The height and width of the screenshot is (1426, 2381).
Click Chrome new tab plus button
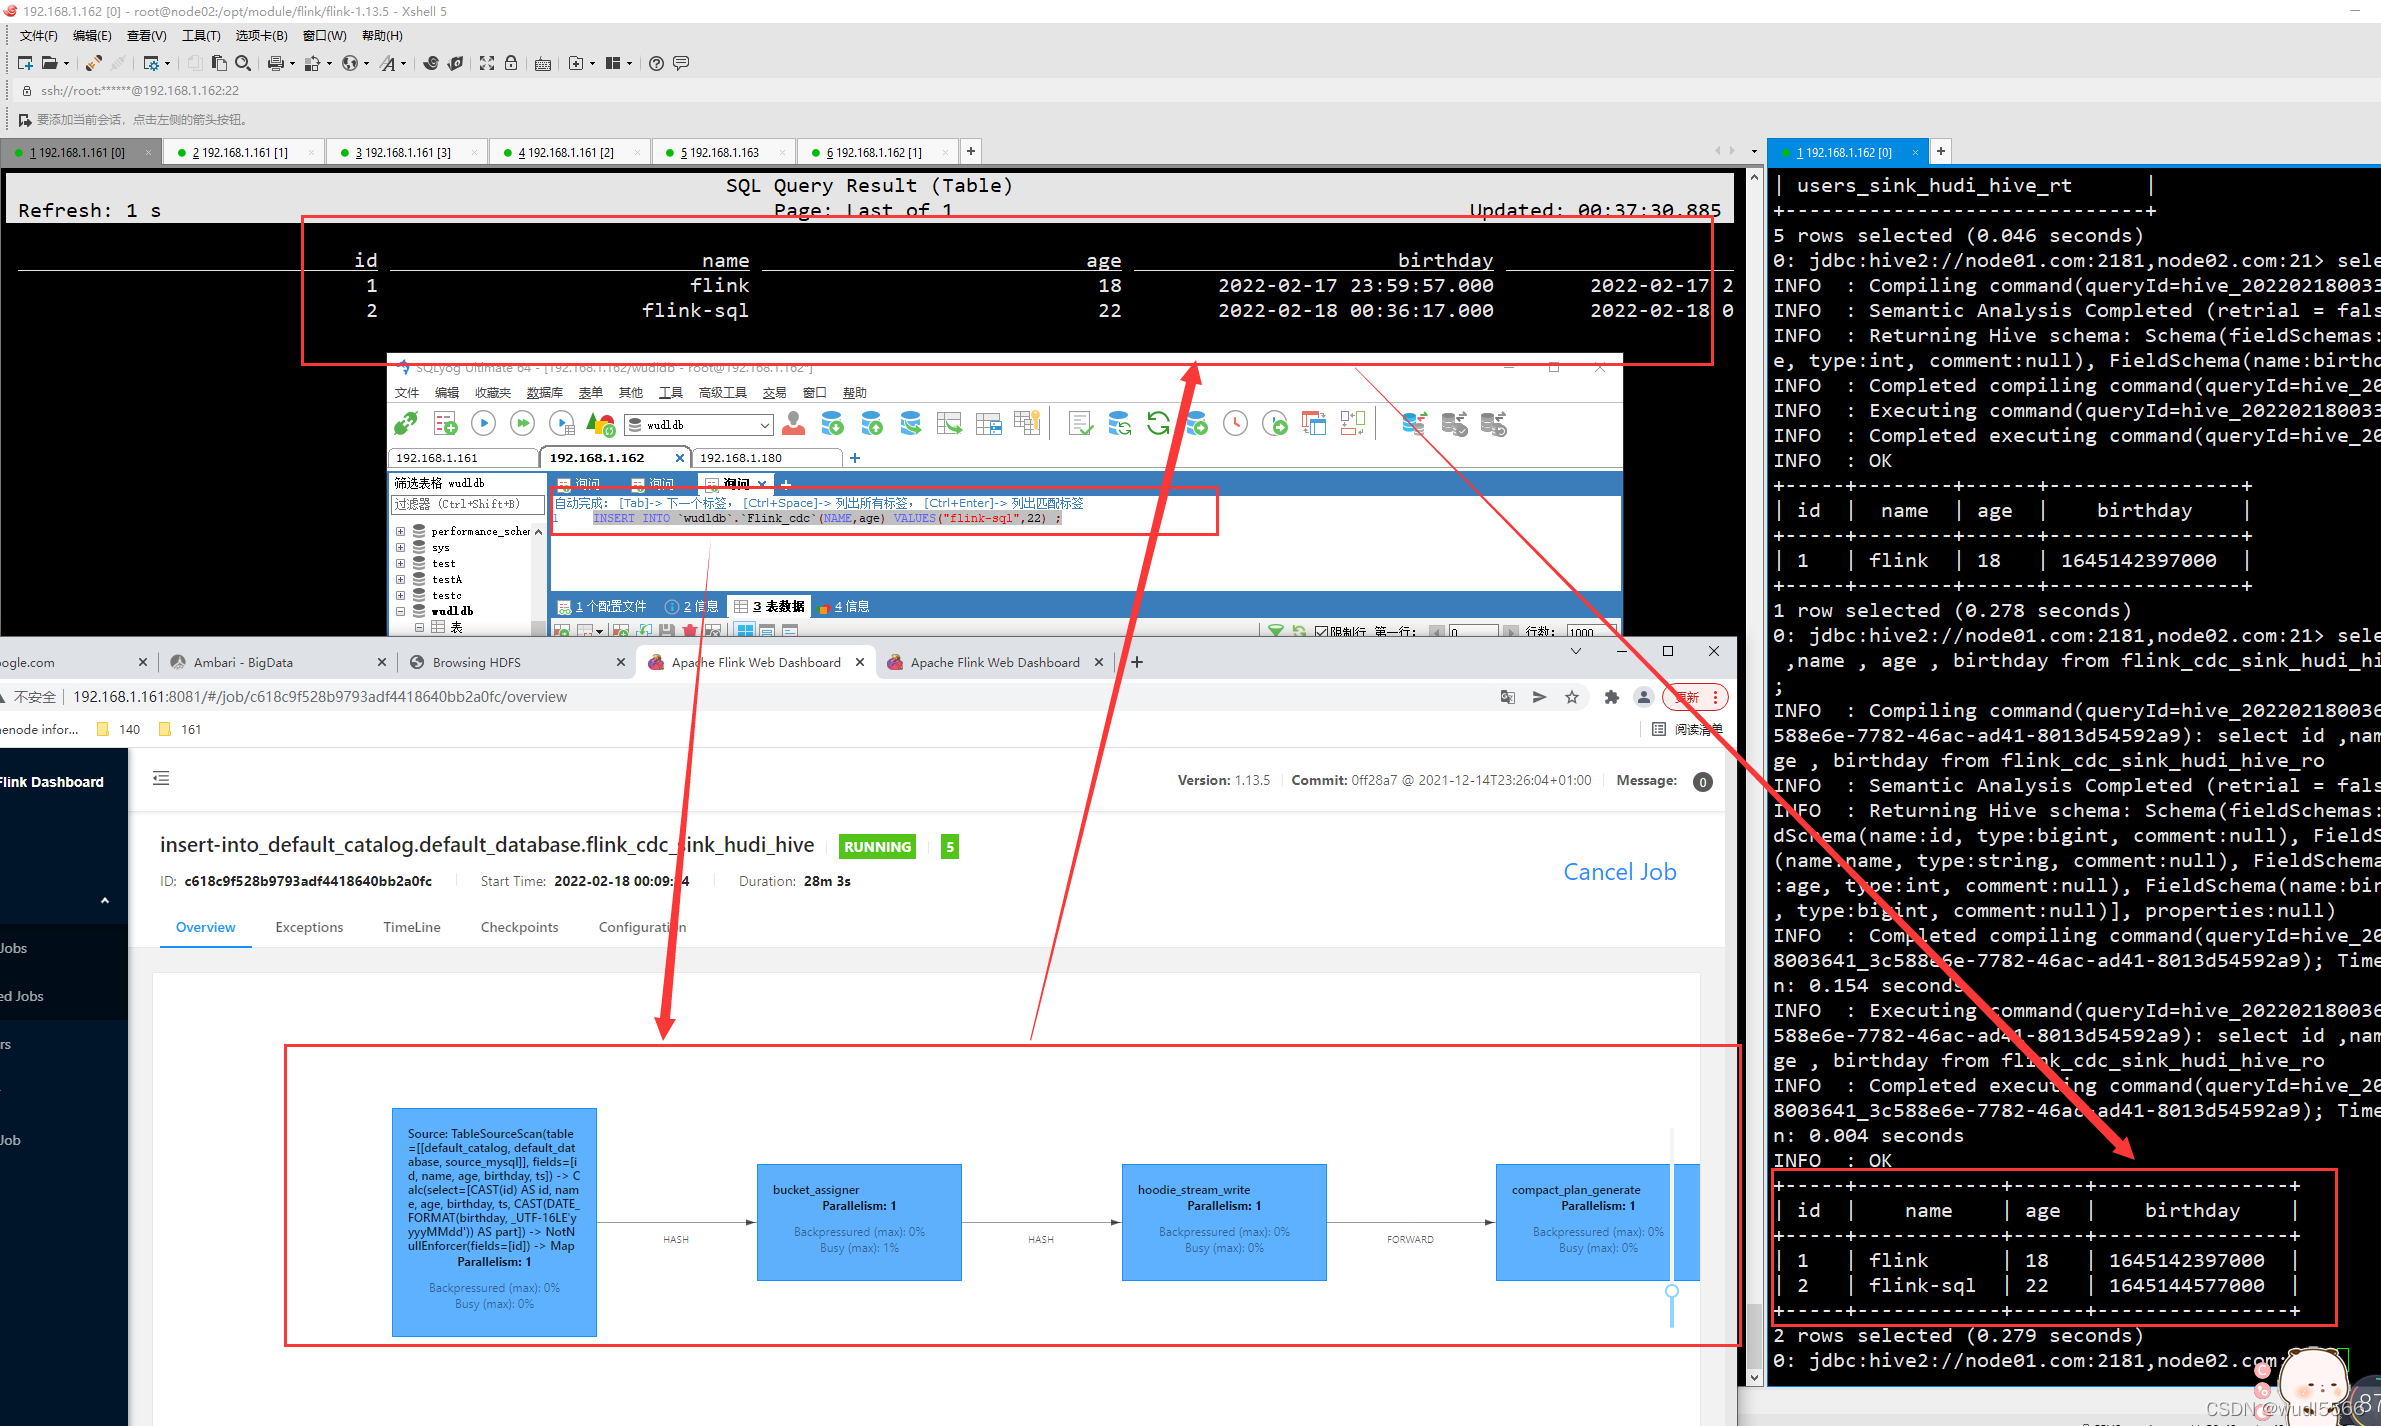click(x=1137, y=662)
